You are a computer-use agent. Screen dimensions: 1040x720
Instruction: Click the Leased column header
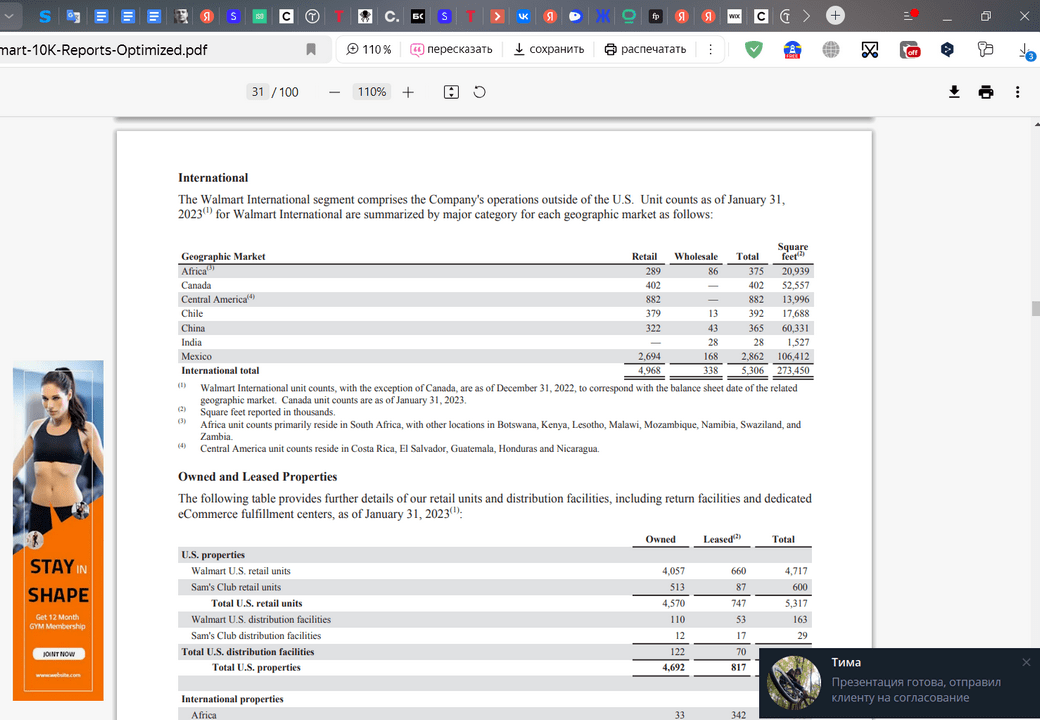coord(722,539)
